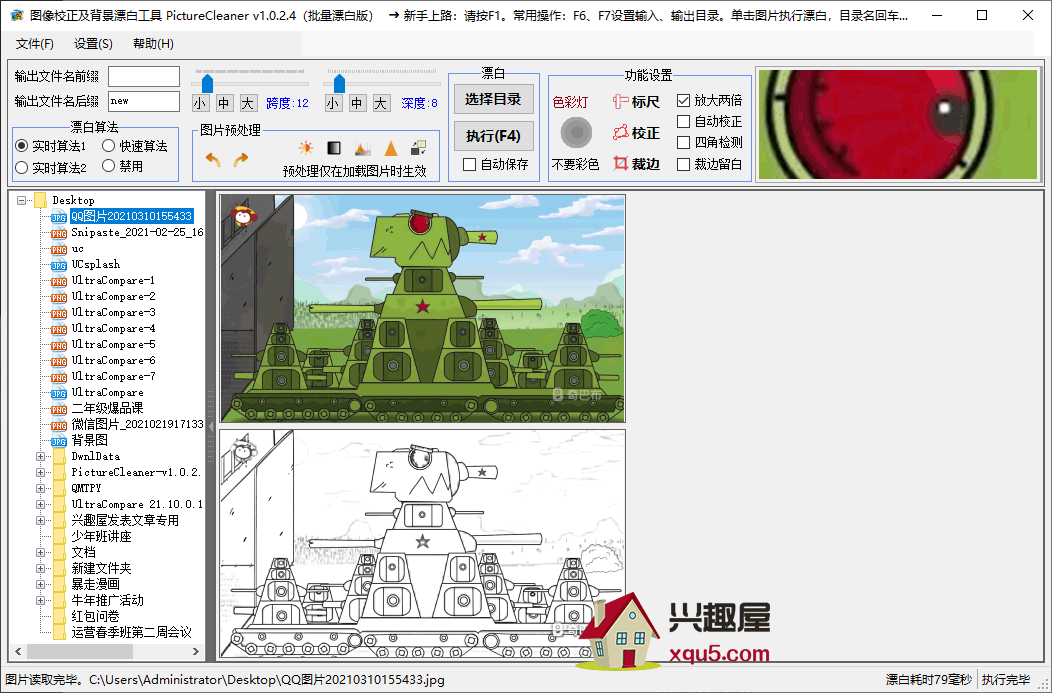The height and width of the screenshot is (693, 1052).
Task: Click the PictureCleaner app icon in title bar
Action: (x=17, y=15)
